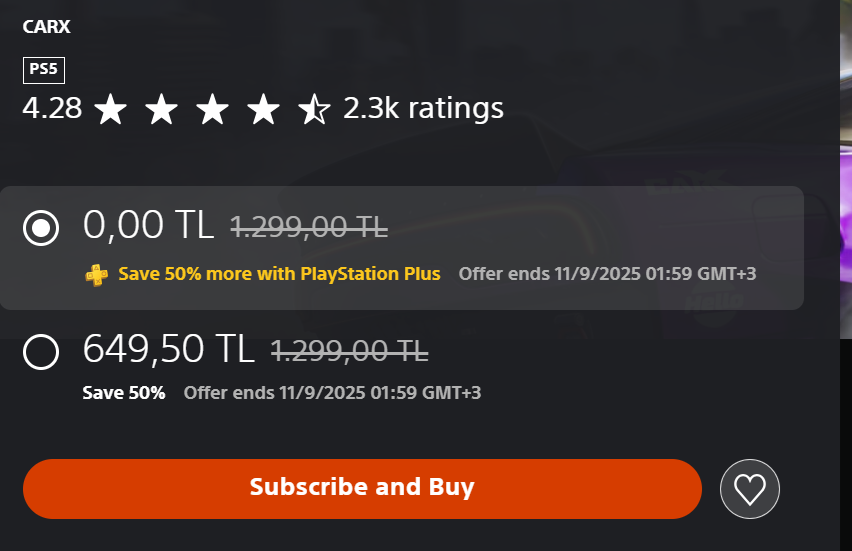Click the PS5 platform badge

point(44,71)
